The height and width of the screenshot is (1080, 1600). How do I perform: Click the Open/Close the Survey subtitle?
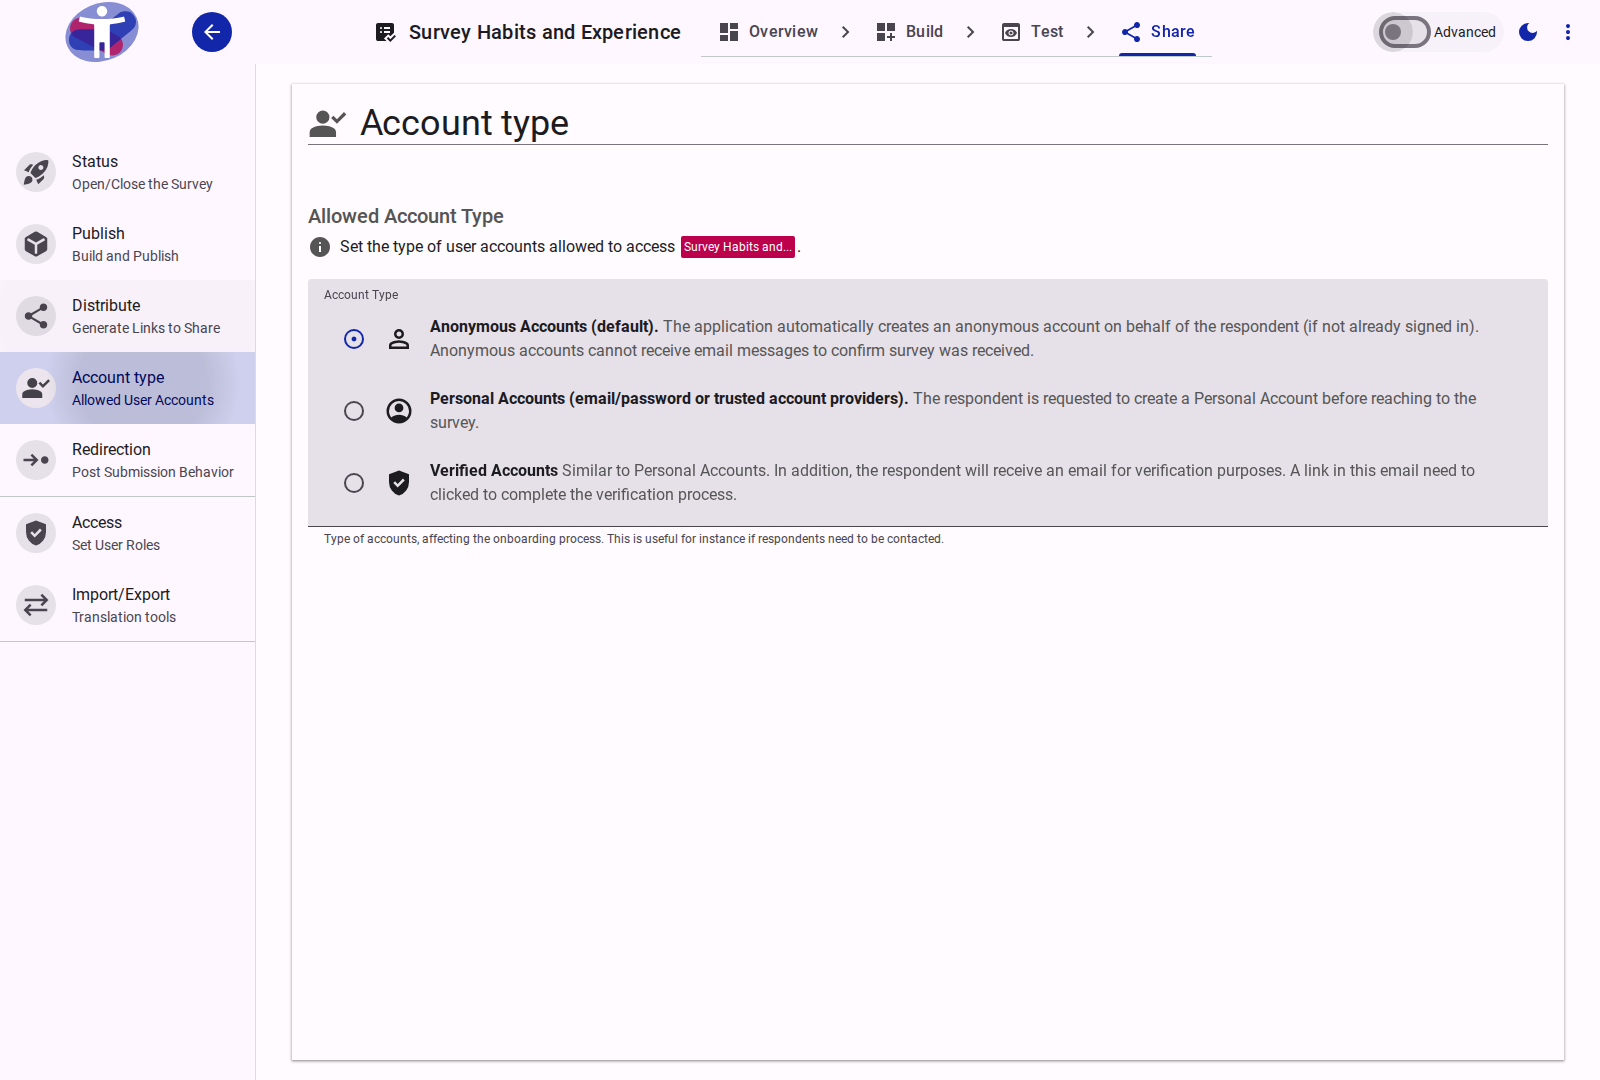(142, 184)
